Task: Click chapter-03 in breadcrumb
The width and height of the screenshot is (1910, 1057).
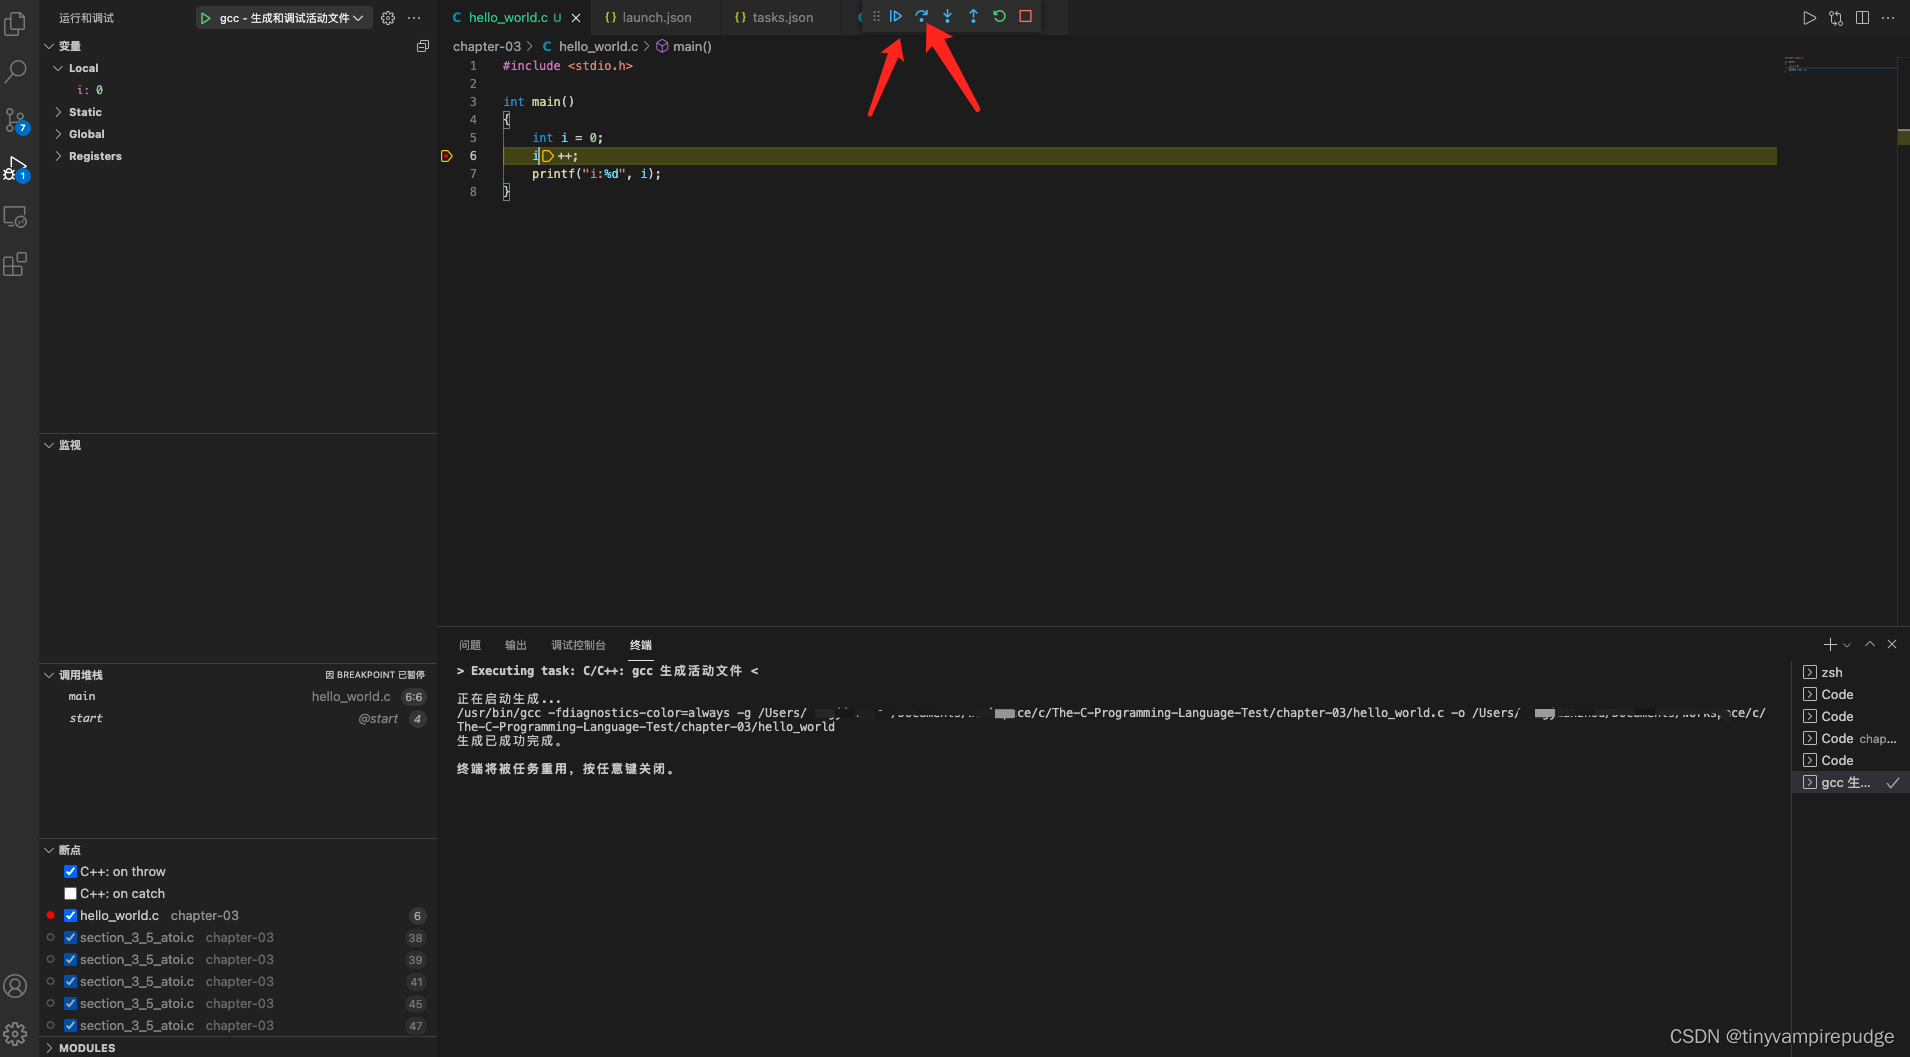Action: point(487,46)
